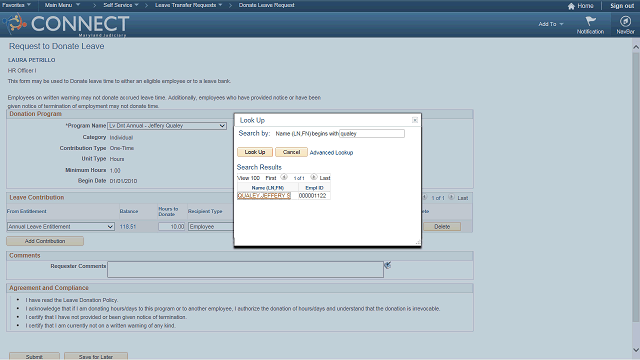The height and width of the screenshot is (360, 640).
Task: Click the Hours to Donate field
Action: tap(171, 227)
